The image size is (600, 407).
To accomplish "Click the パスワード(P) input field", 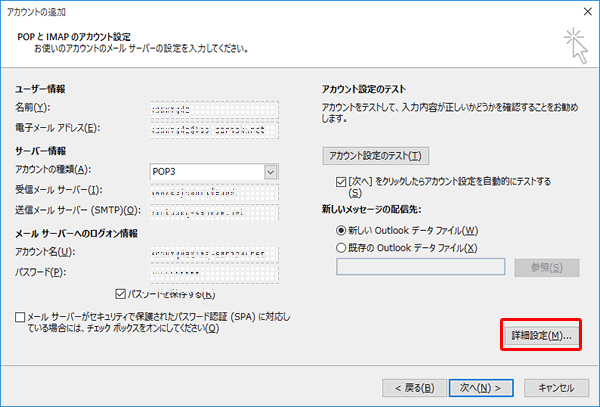I will pos(214,274).
